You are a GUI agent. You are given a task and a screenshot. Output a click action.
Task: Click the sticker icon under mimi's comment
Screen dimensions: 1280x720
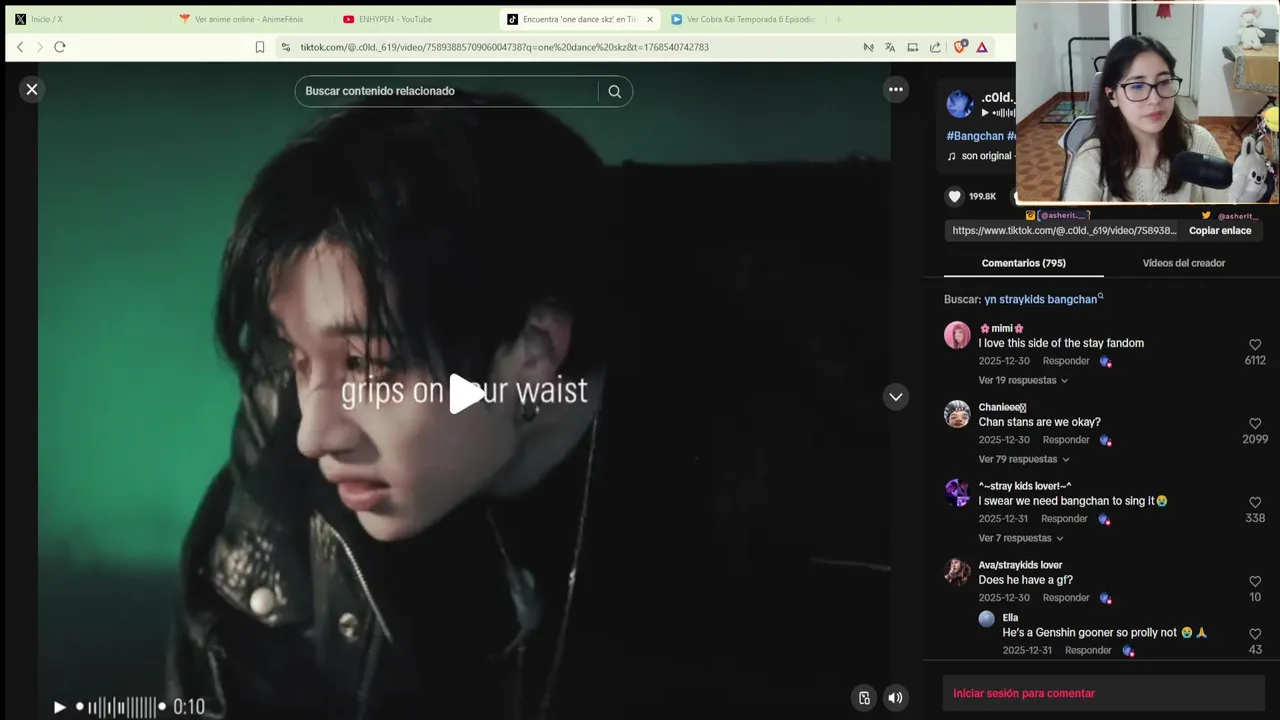pos(1105,361)
